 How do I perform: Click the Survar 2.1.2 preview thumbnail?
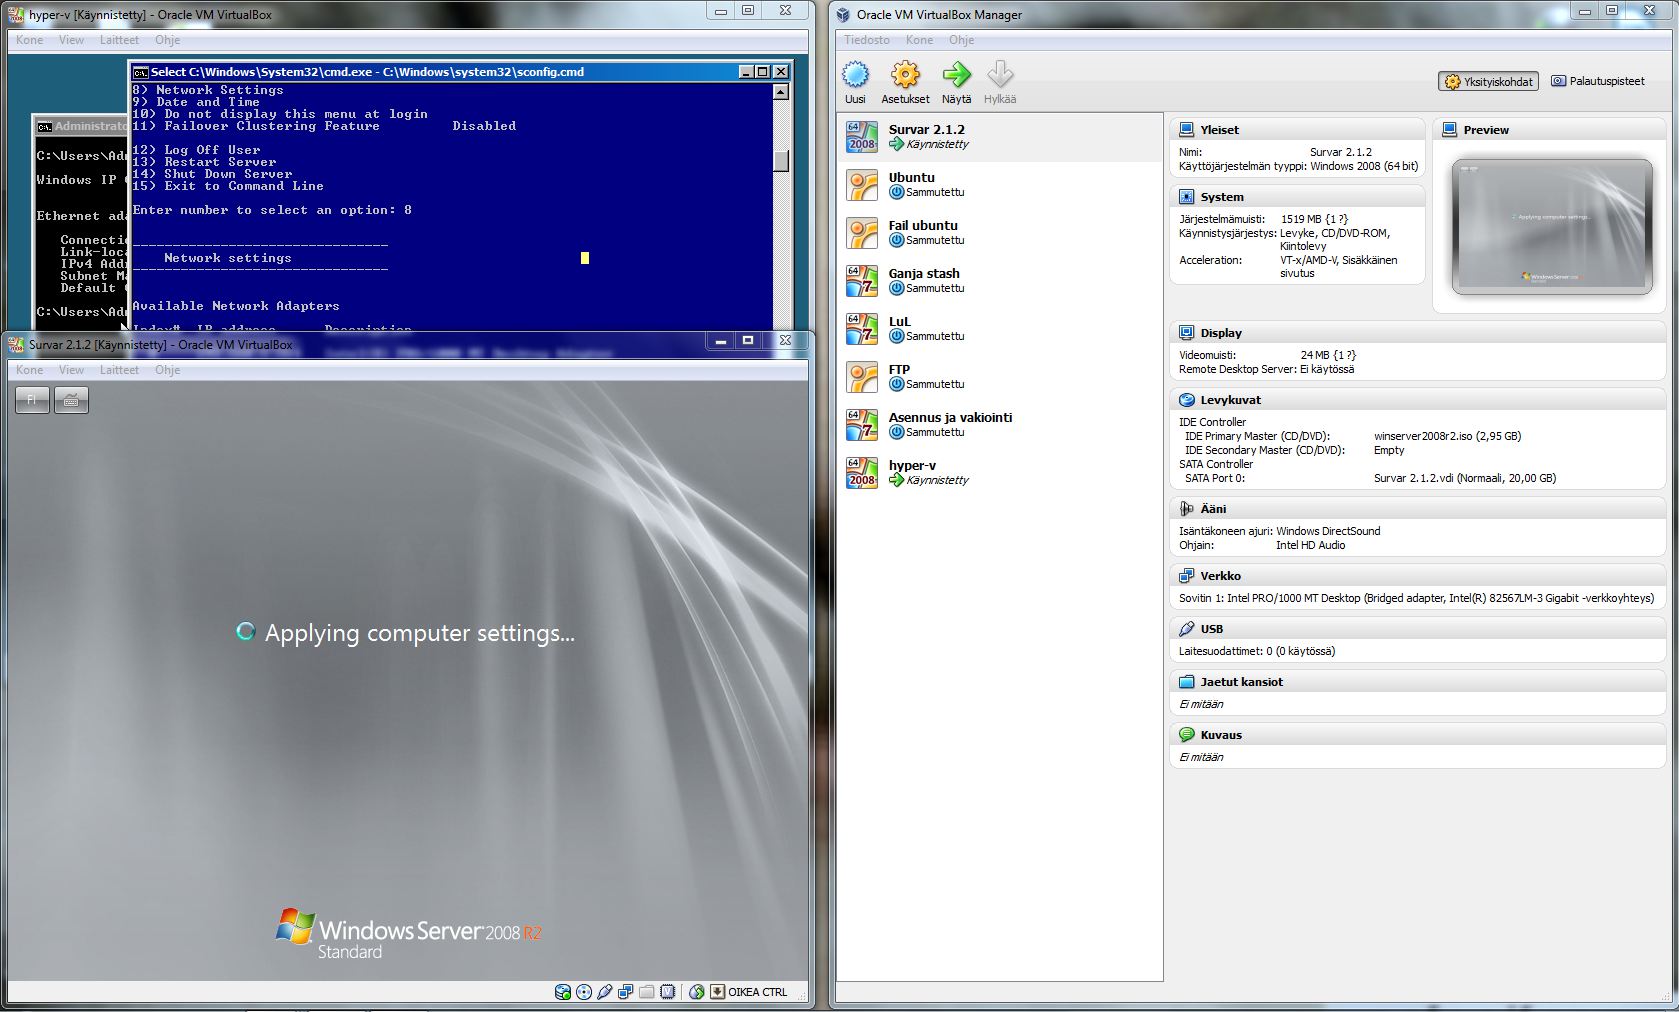point(1551,227)
